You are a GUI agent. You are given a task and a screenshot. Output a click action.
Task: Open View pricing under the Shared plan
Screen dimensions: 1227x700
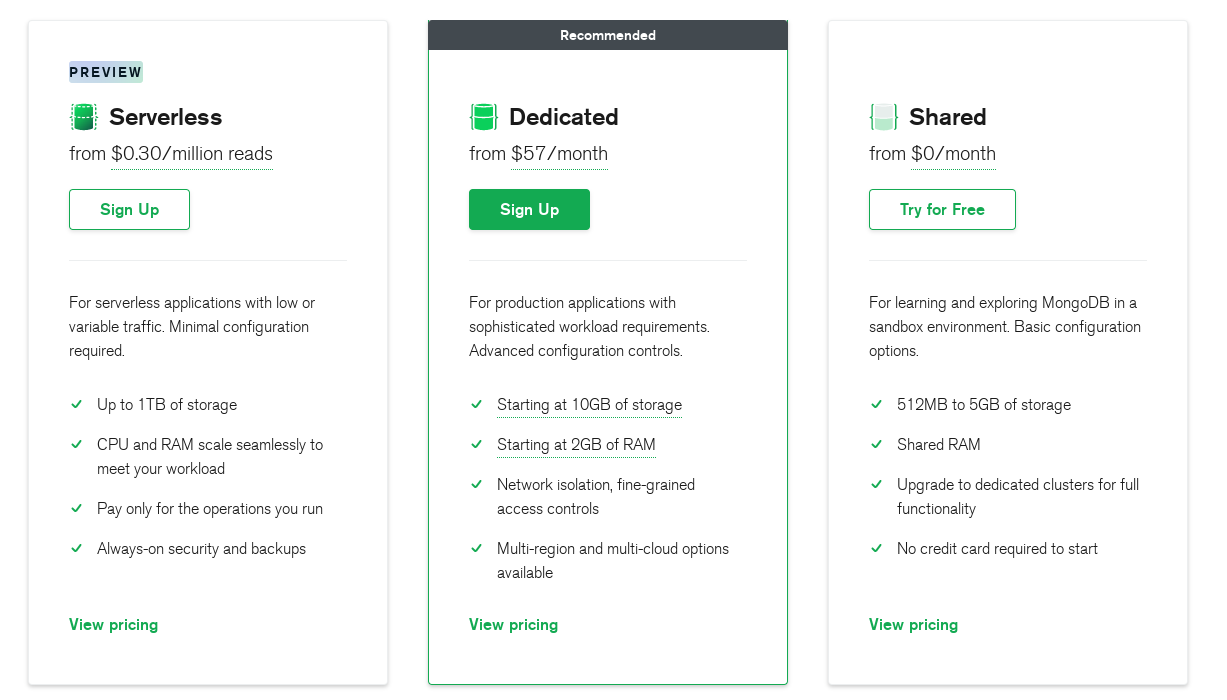tap(913, 624)
